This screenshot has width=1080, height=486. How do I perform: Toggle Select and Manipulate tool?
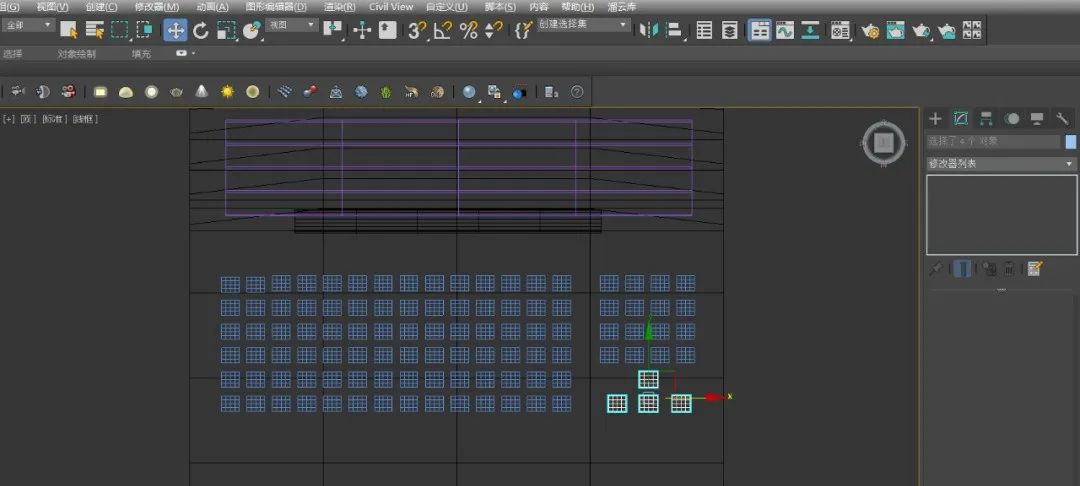[x=362, y=30]
